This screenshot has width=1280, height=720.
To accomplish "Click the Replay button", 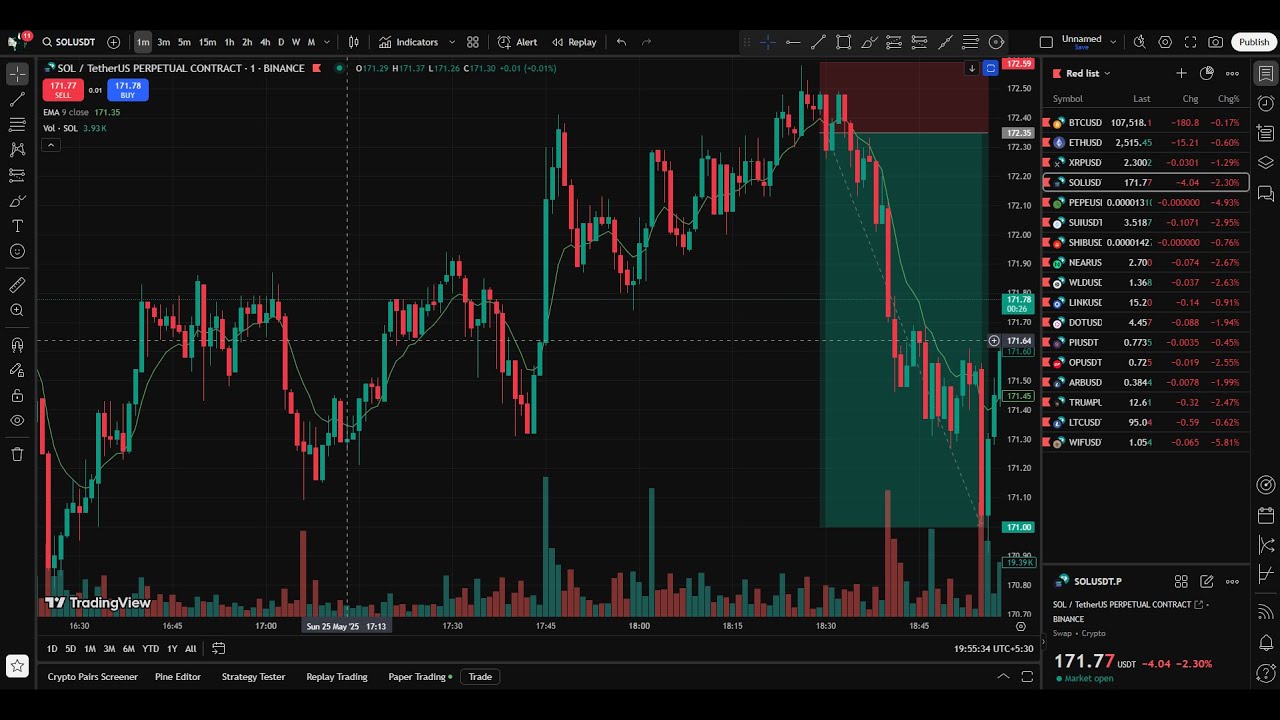I will (x=574, y=42).
